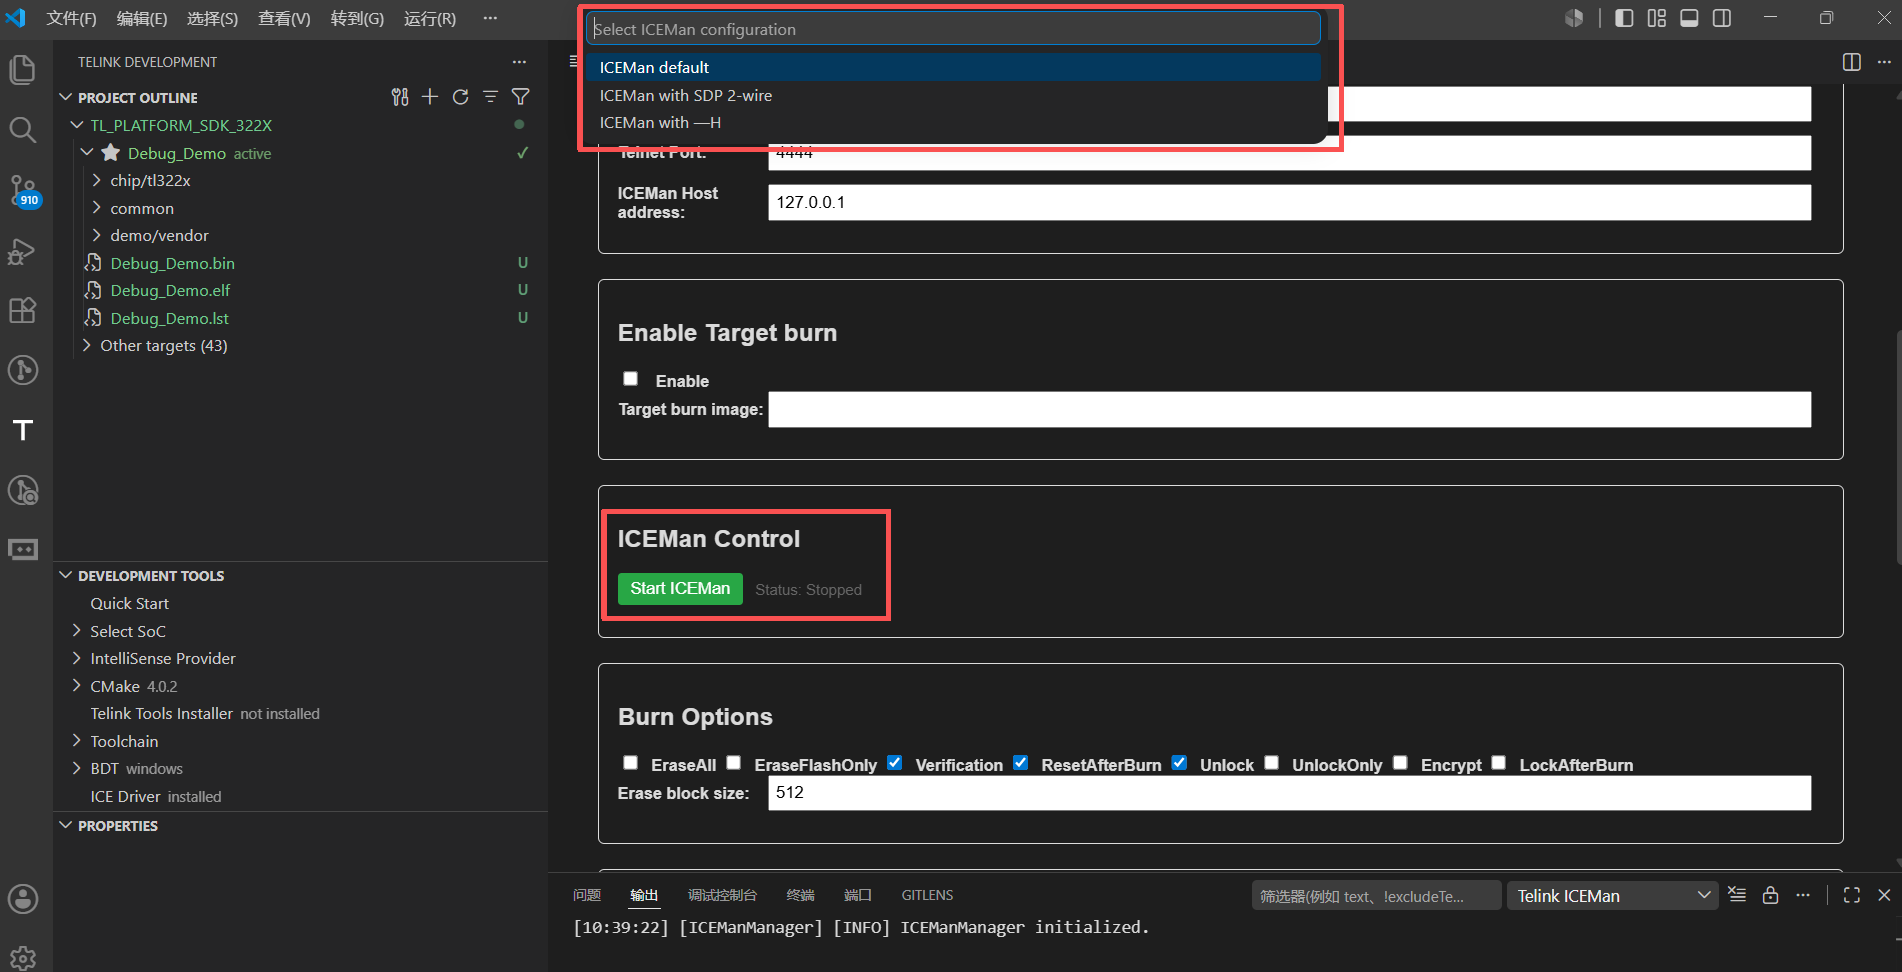The height and width of the screenshot is (972, 1902).
Task: Collapse the TL_PLATFORM_SDK_322X tree node
Action: tap(77, 125)
